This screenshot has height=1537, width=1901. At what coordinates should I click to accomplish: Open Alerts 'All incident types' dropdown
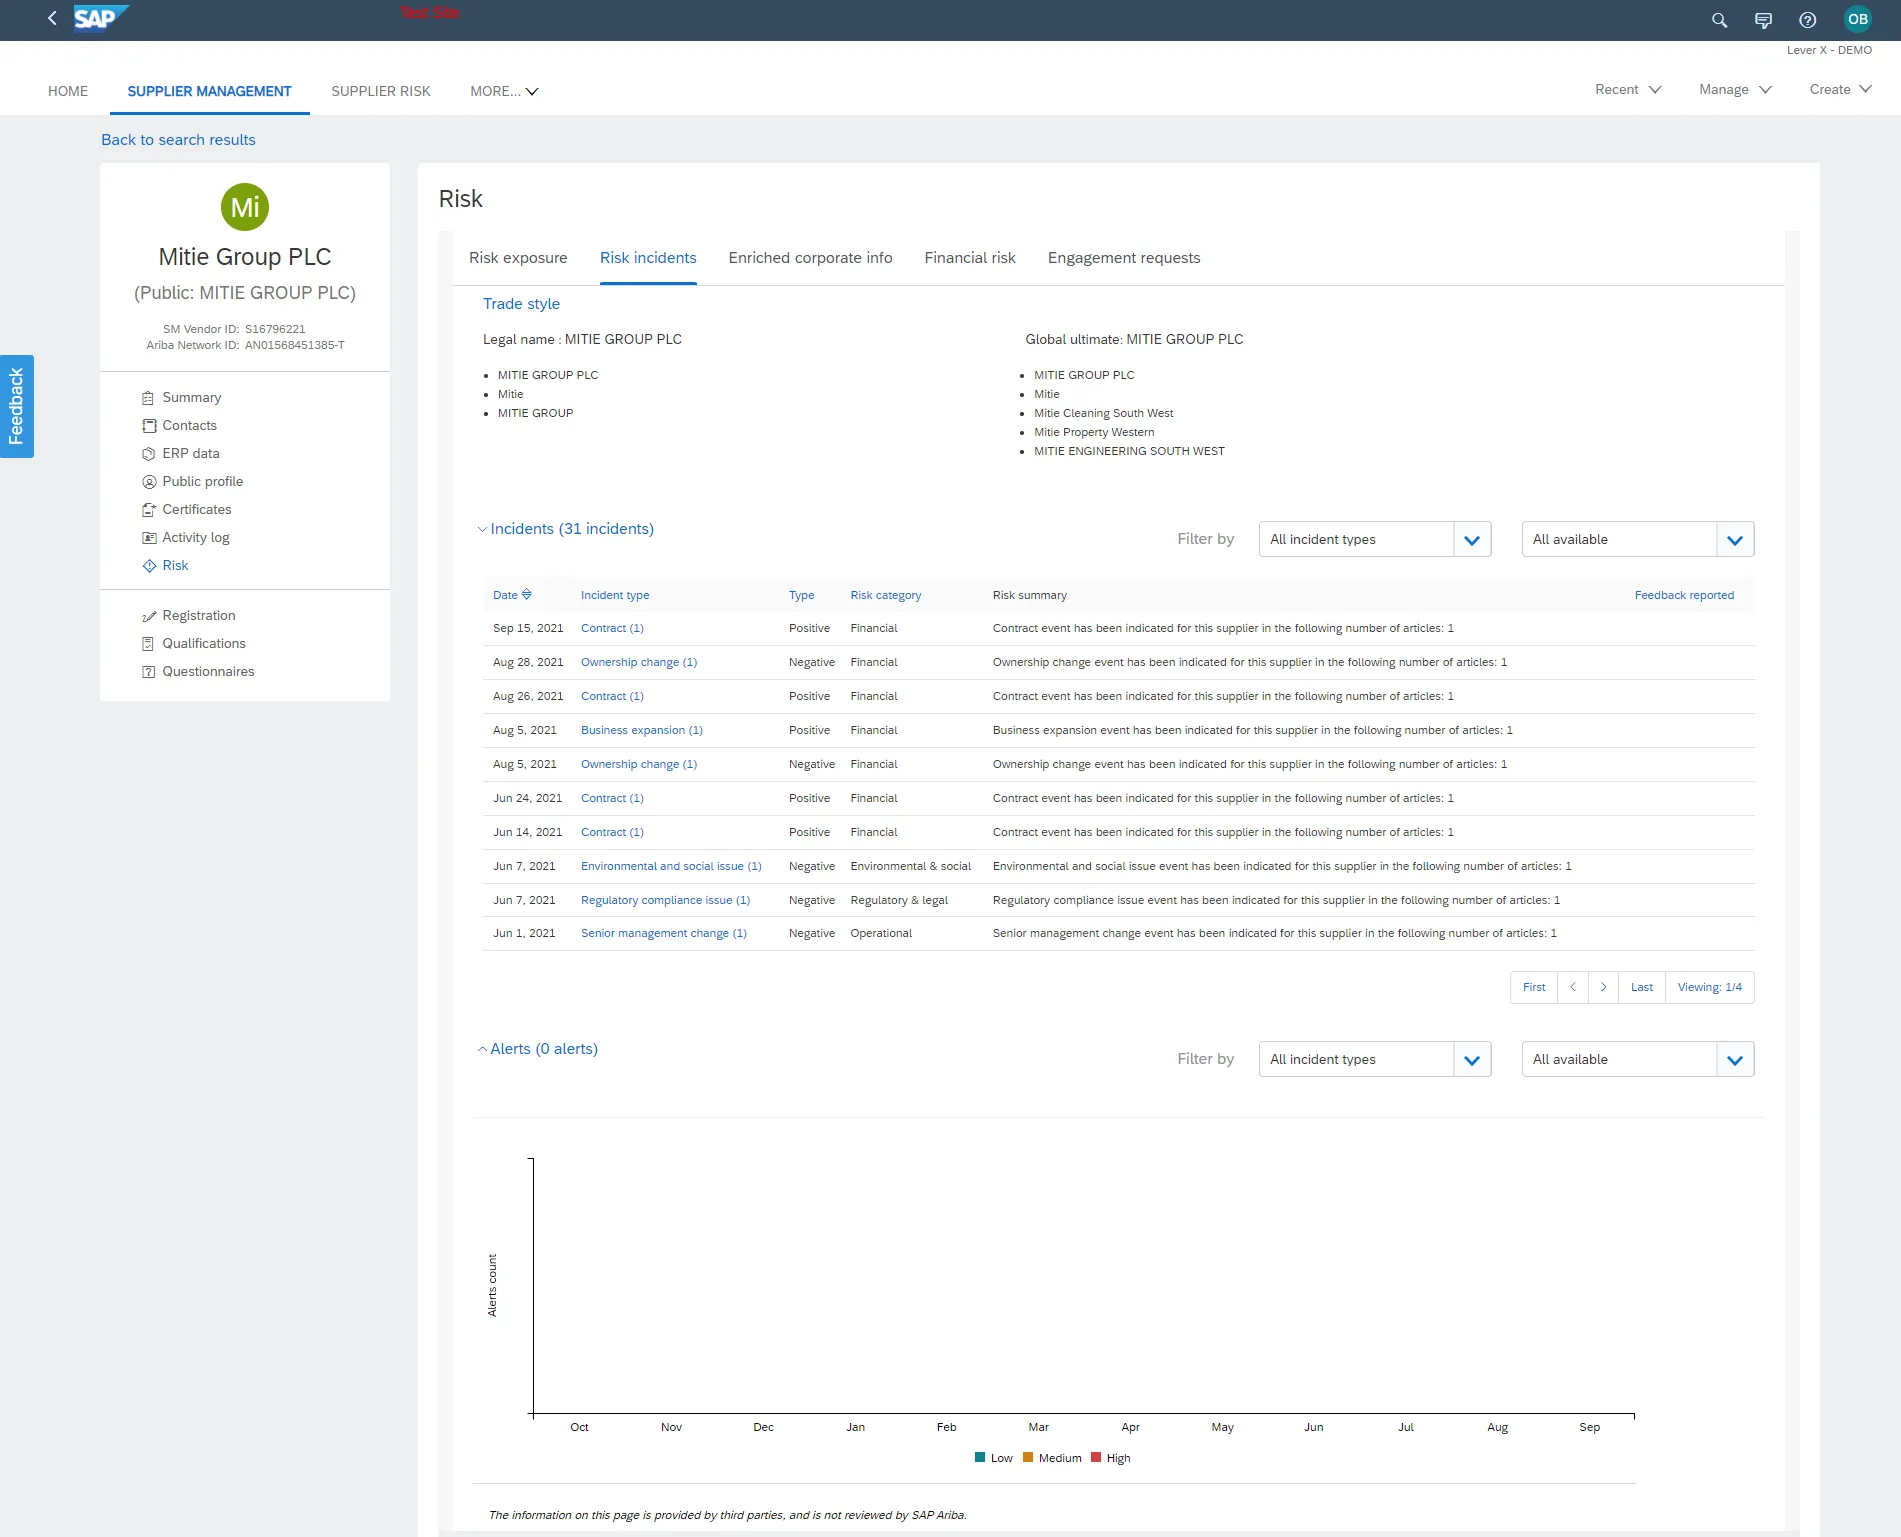tap(1375, 1060)
